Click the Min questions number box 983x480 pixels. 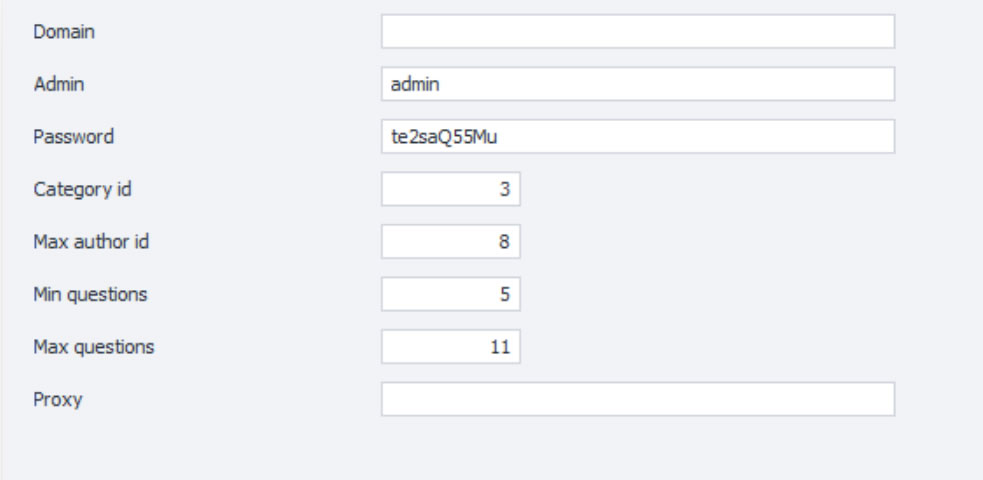450,295
